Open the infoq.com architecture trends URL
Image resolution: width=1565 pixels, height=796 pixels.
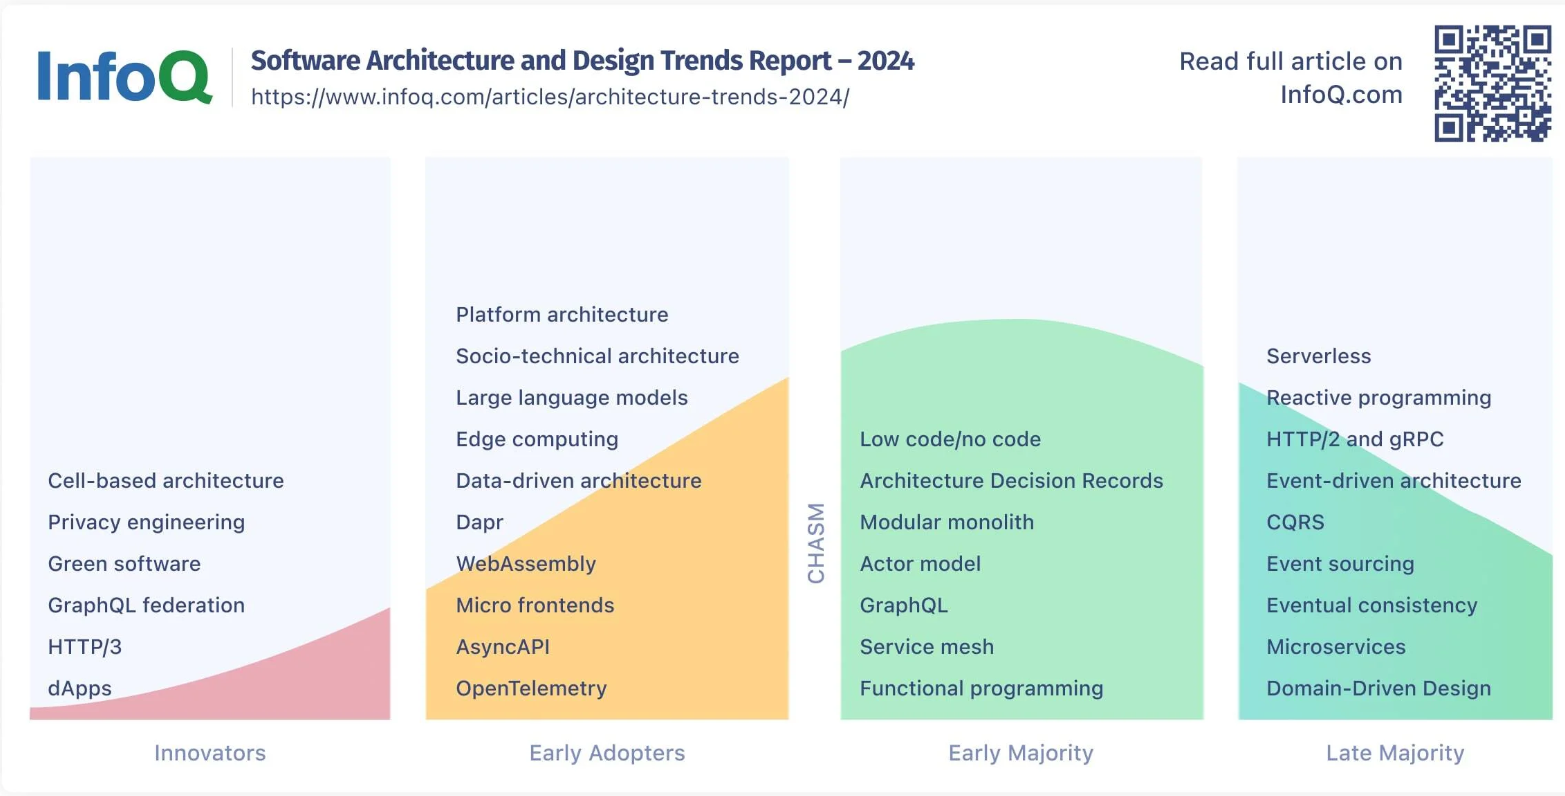(x=549, y=97)
